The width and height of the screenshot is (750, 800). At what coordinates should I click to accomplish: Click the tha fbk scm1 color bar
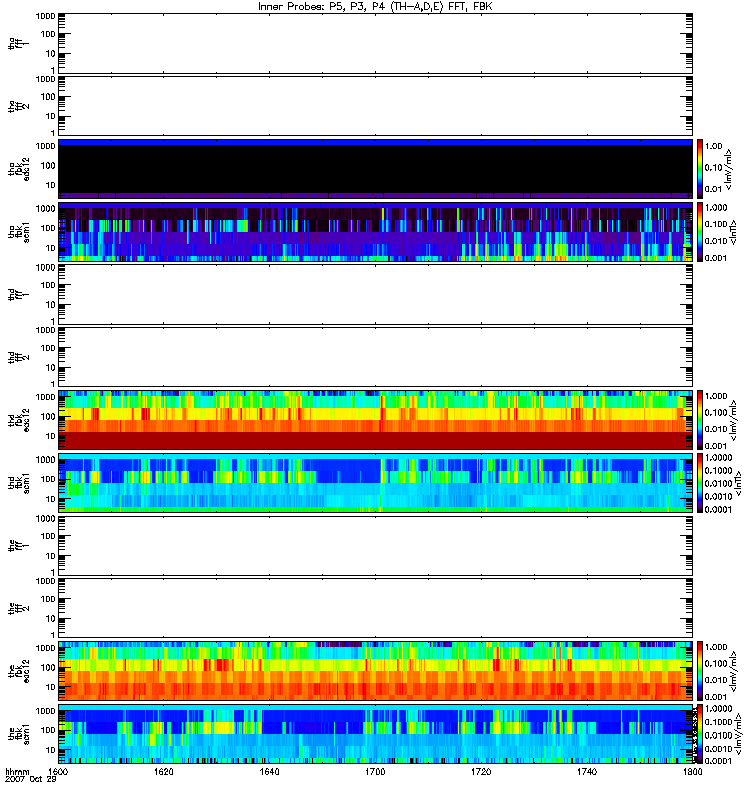click(x=700, y=232)
